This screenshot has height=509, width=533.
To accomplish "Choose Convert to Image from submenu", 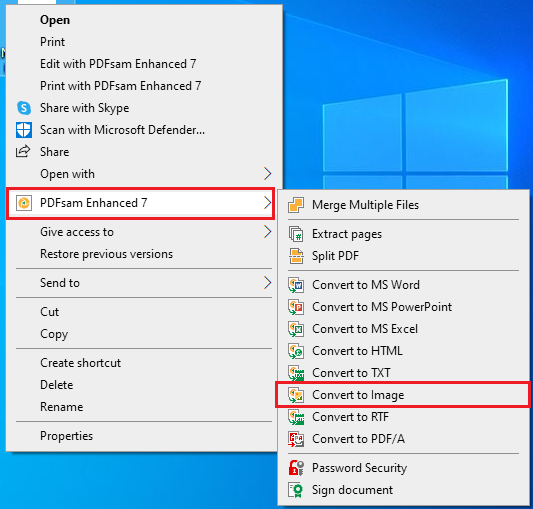I will pos(403,395).
